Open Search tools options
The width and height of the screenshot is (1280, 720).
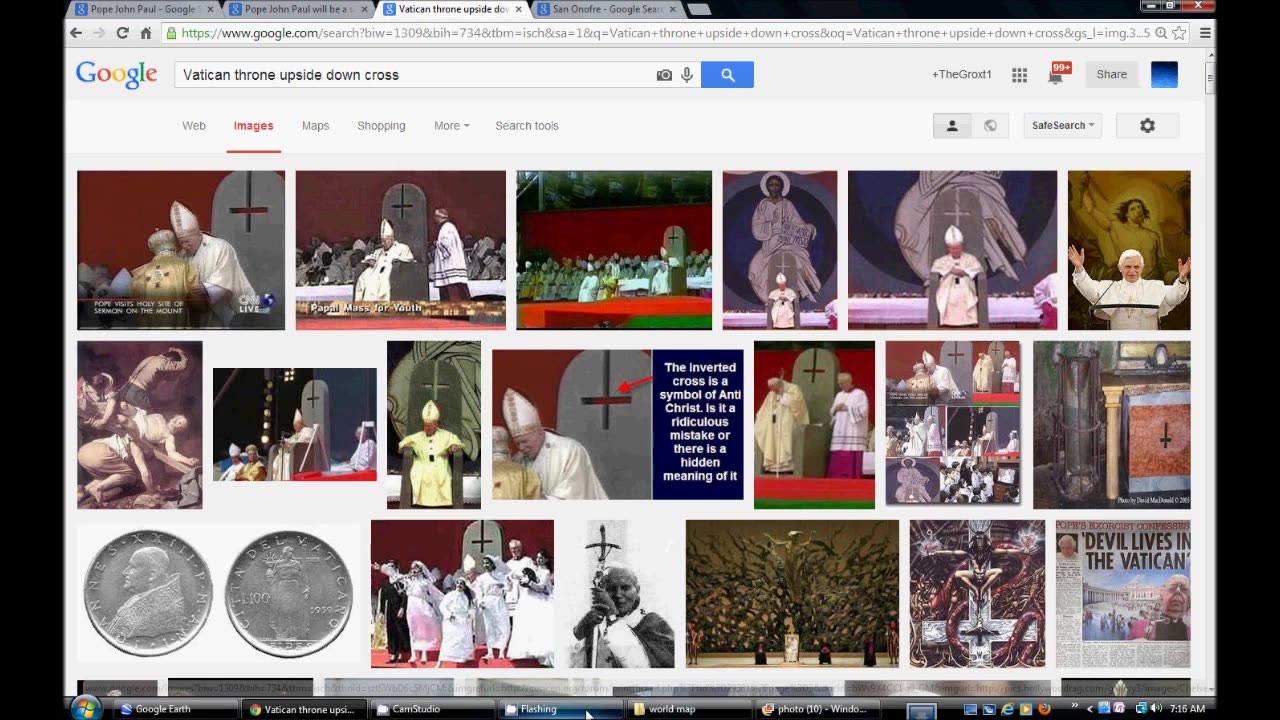point(527,126)
